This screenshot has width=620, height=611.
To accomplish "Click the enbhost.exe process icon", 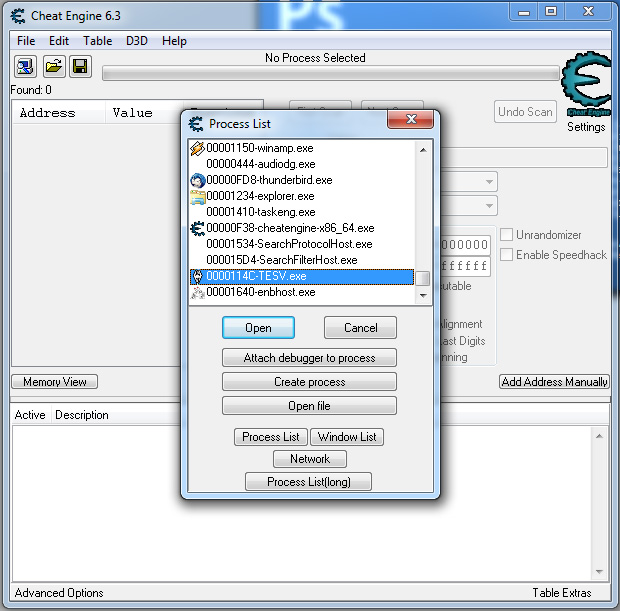I will click(197, 293).
